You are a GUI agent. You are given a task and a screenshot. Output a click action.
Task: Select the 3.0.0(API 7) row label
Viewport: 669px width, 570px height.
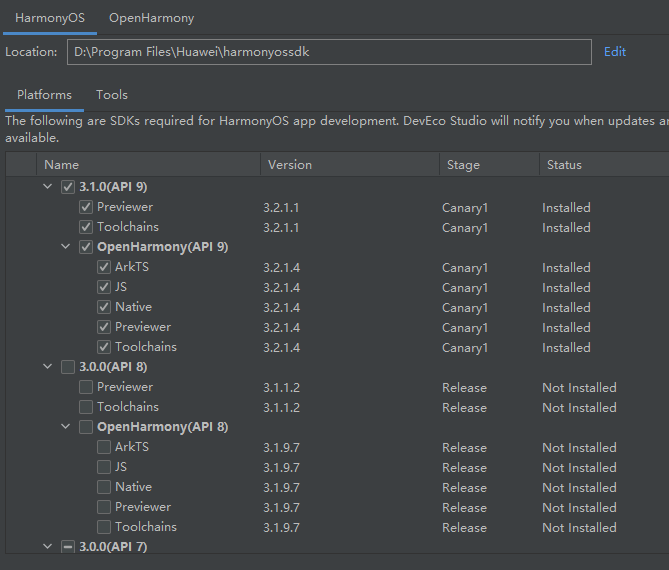(113, 547)
